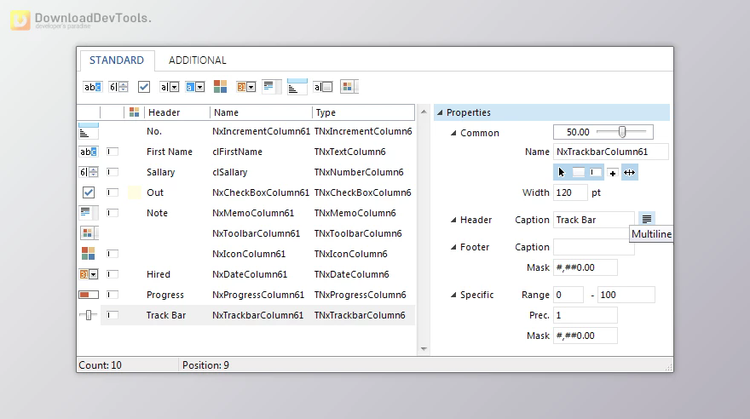This screenshot has height=419, width=750.
Task: Collapse the Header group
Action: point(453,220)
